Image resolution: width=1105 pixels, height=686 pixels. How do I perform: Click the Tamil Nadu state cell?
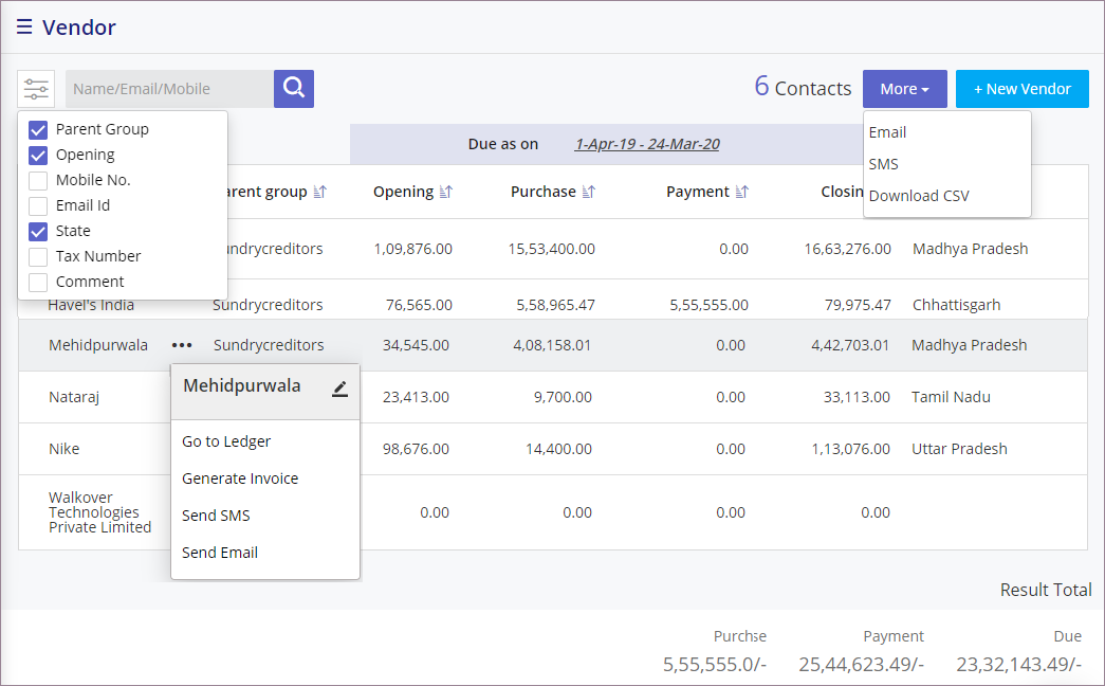(951, 397)
